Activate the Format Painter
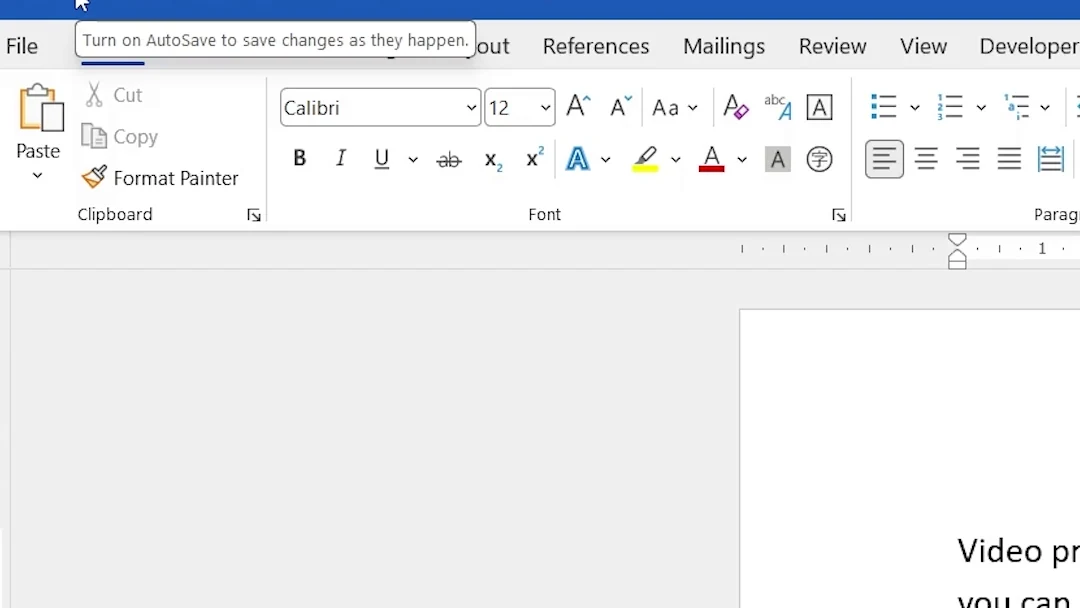The width and height of the screenshot is (1080, 608). [160, 178]
